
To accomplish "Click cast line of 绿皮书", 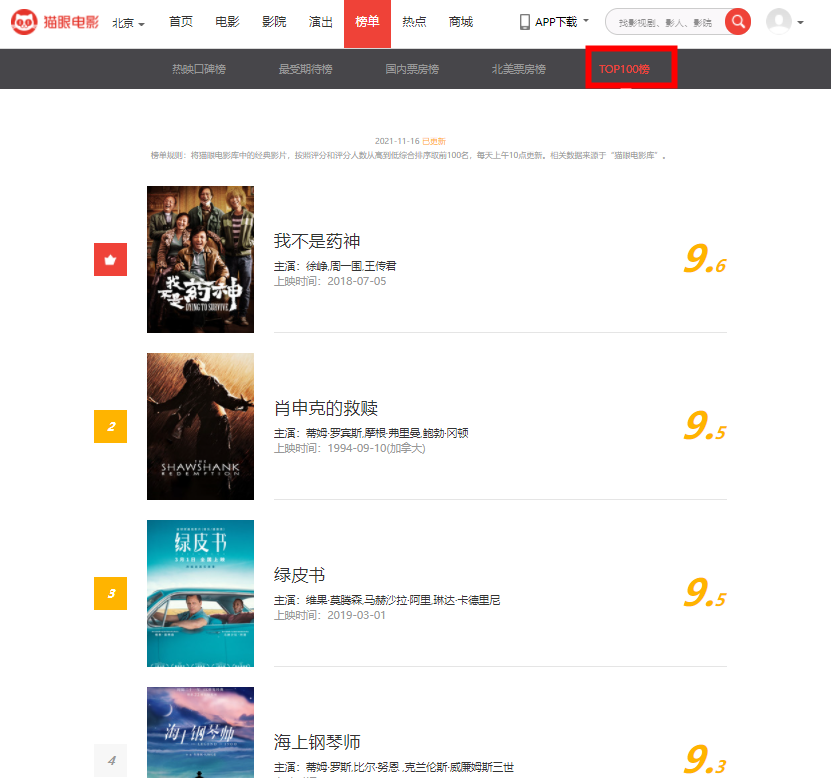I will (x=387, y=600).
